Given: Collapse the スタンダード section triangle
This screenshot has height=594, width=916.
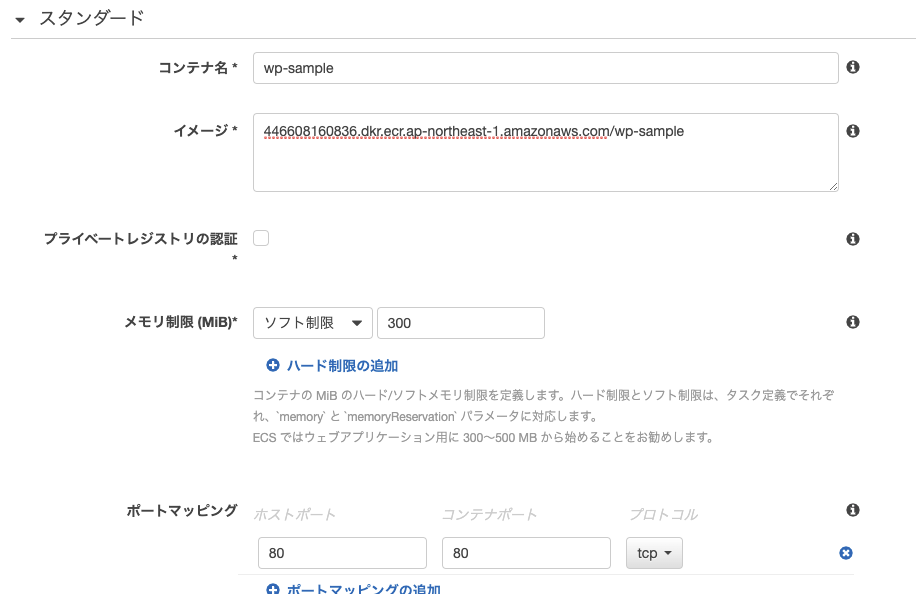Looking at the screenshot, I should pyautogui.click(x=20, y=19).
